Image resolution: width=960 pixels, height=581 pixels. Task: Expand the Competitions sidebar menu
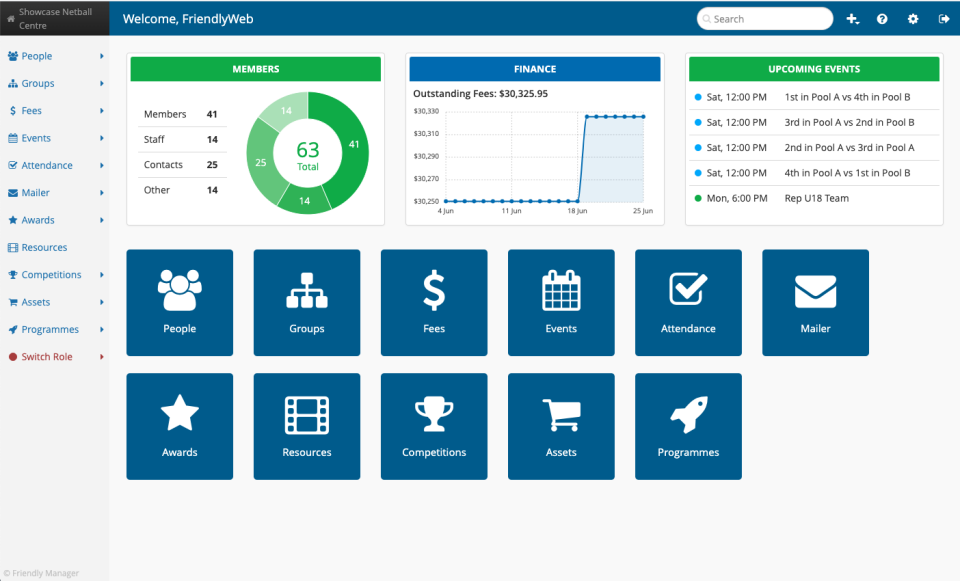click(x=50, y=274)
